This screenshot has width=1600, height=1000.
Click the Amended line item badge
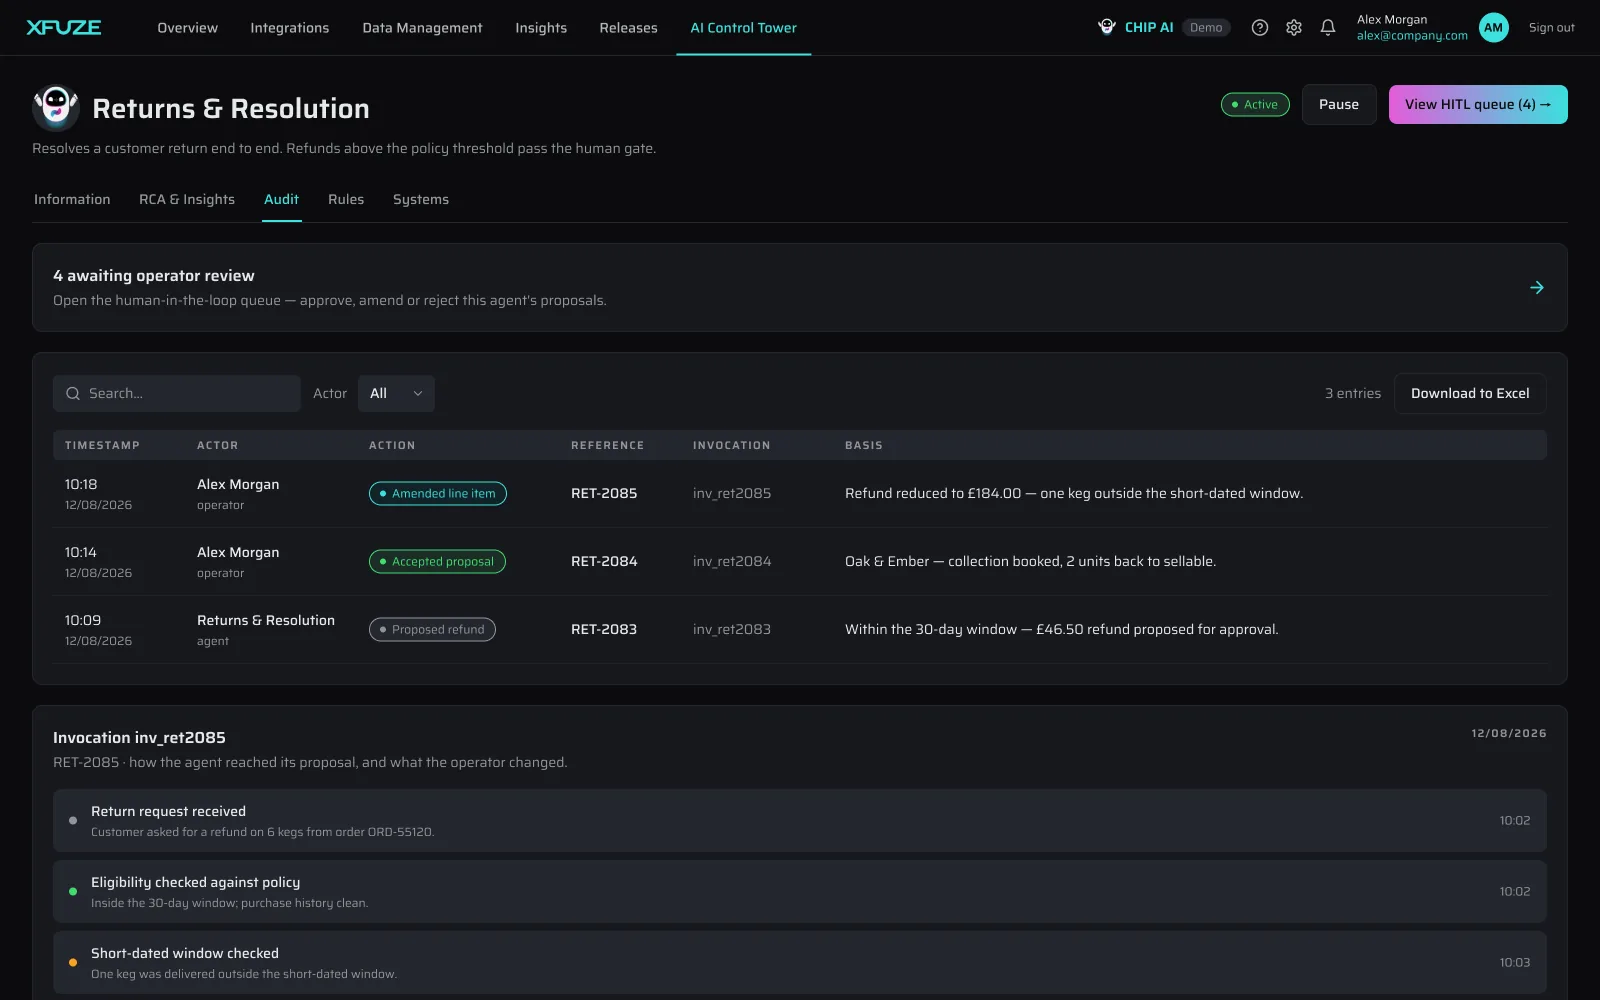tap(438, 494)
